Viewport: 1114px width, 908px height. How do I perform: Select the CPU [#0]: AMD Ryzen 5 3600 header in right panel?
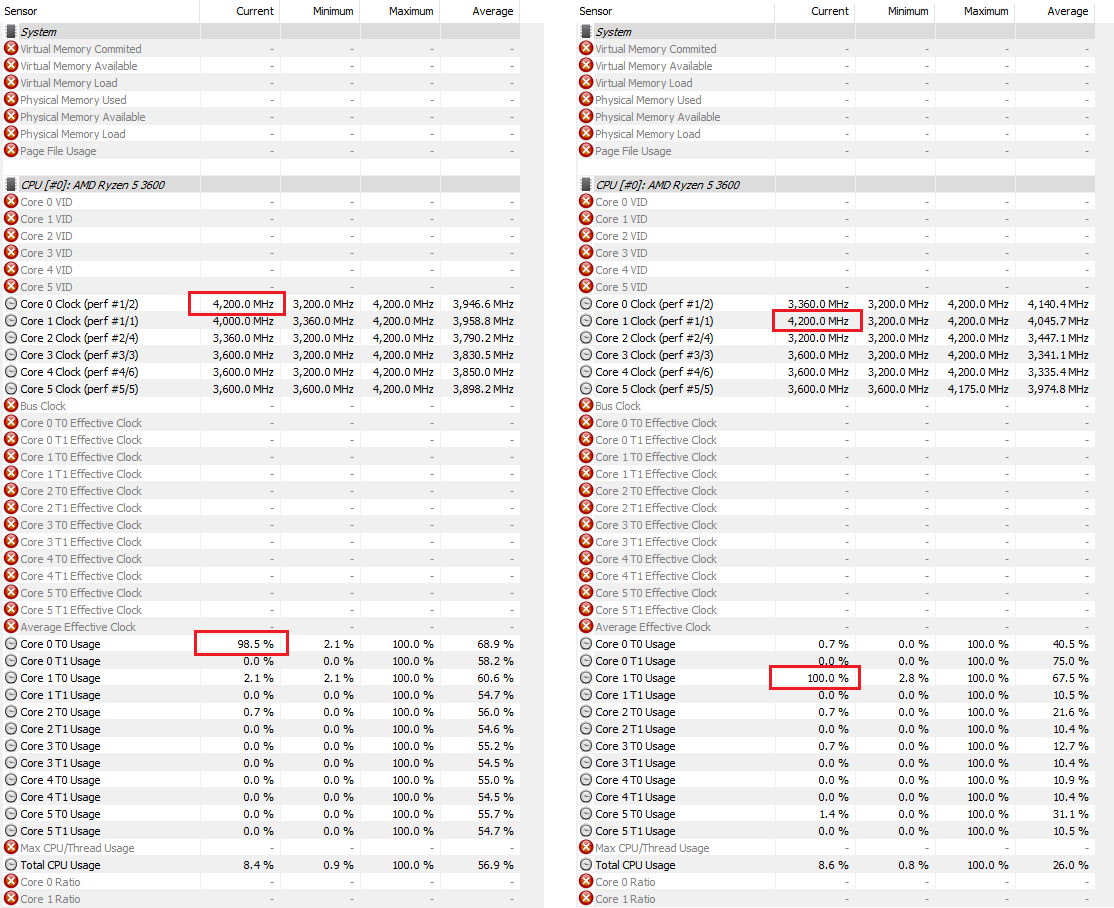tap(667, 185)
